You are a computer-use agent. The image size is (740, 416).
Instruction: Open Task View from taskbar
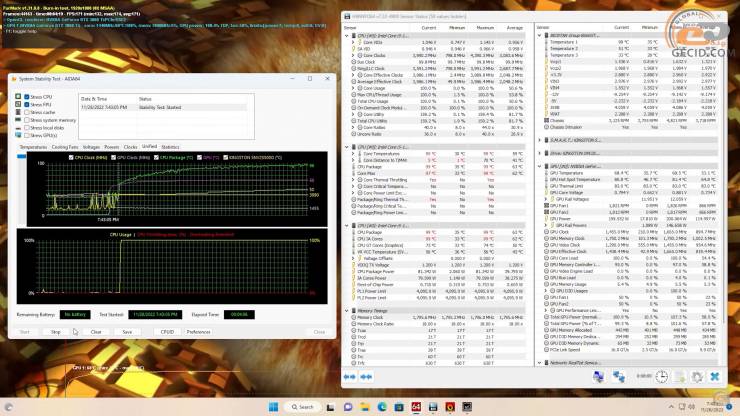(x=330, y=407)
